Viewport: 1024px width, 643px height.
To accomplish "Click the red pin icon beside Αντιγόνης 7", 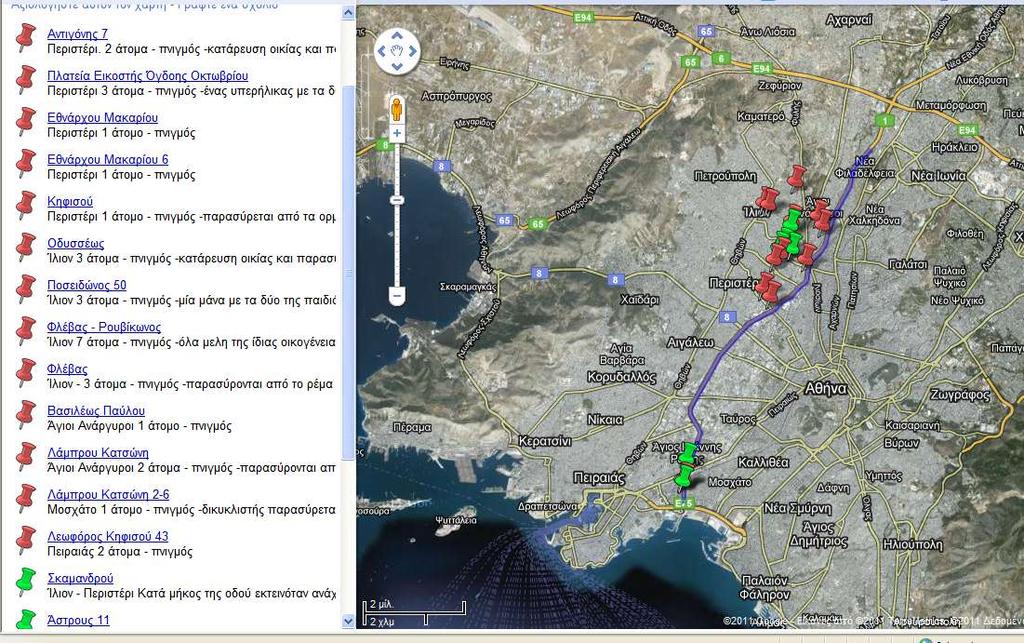I will tap(25, 37).
